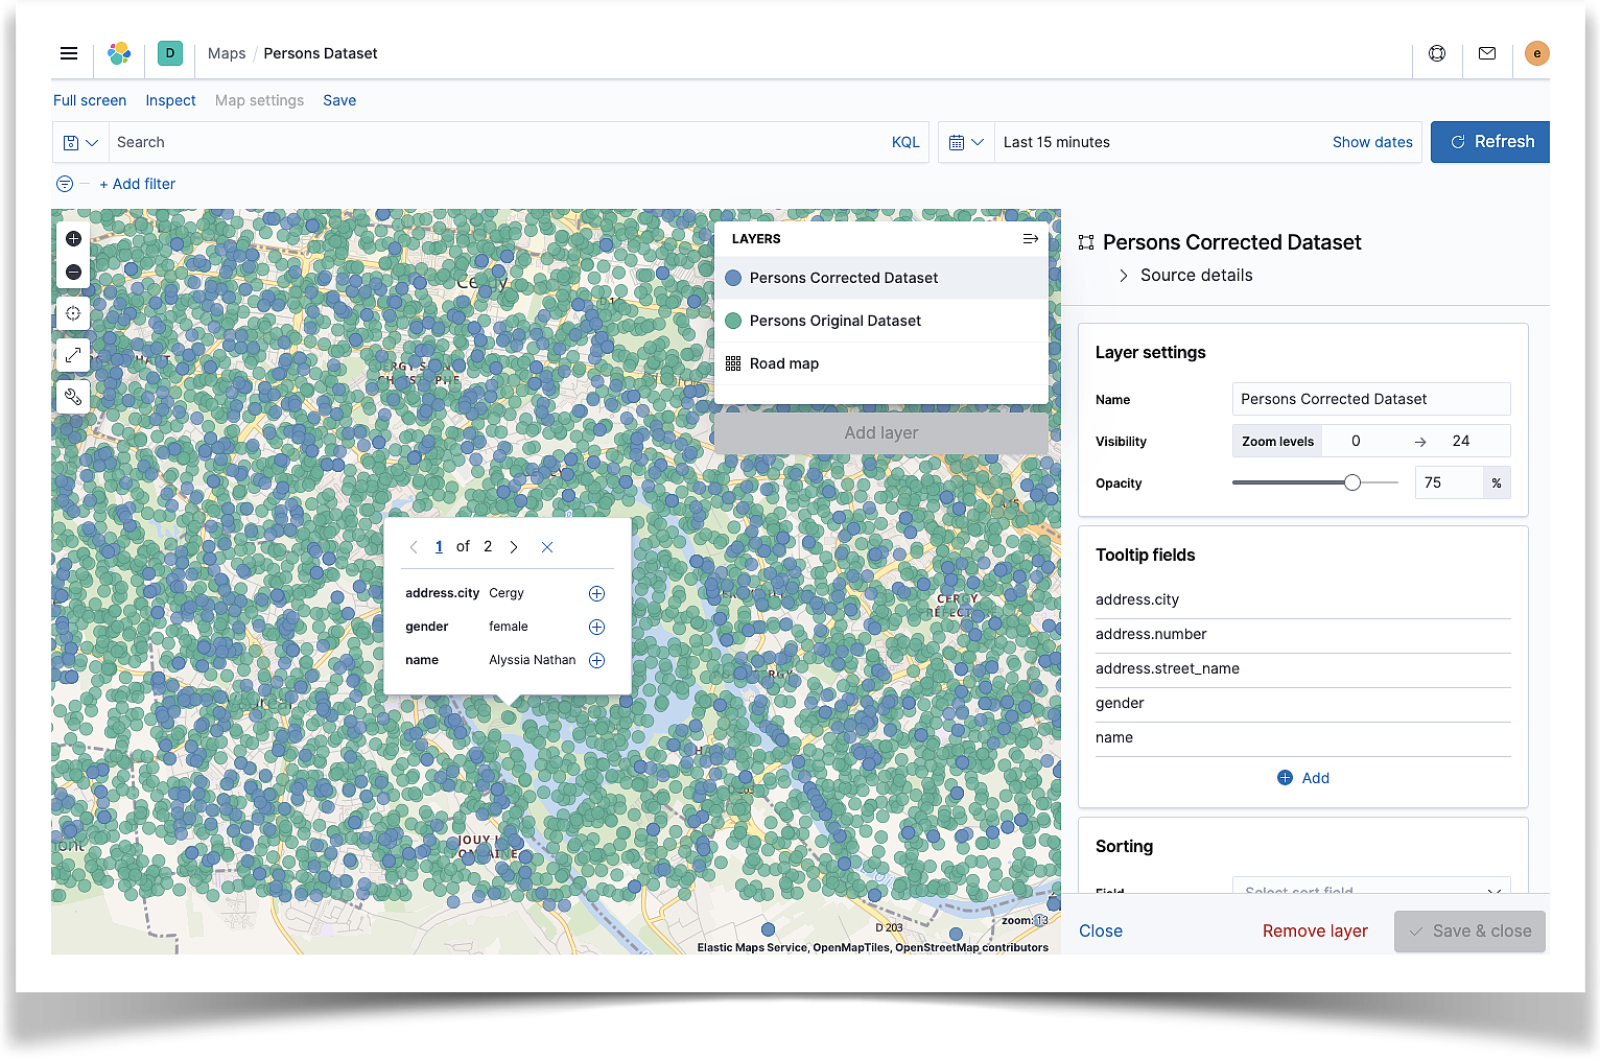This screenshot has width=1600, height=1061.
Task: Expand the map to fullscreen with arrow icon
Action: (73, 354)
